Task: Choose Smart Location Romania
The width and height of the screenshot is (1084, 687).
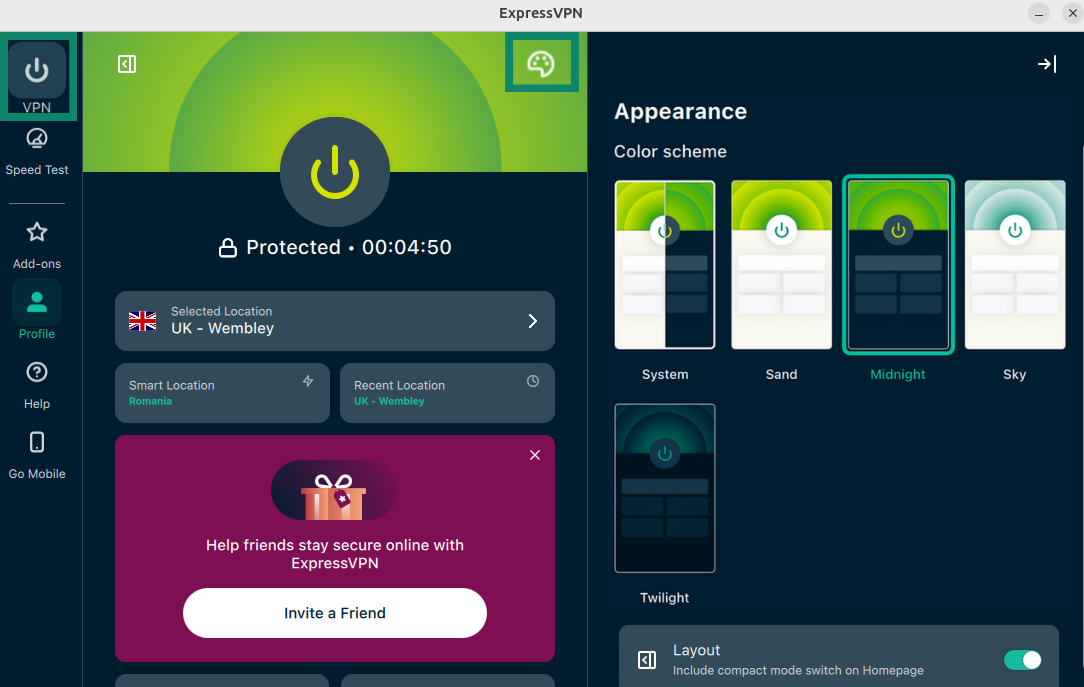Action: tap(222, 393)
